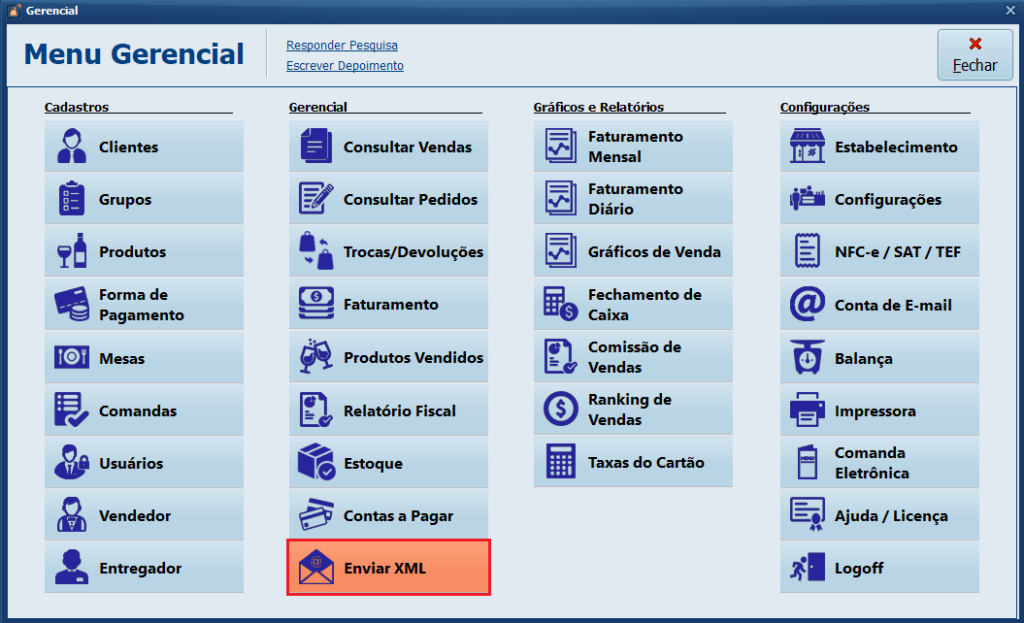Click the Mesas plate icon
1024x623 pixels.
(71, 358)
